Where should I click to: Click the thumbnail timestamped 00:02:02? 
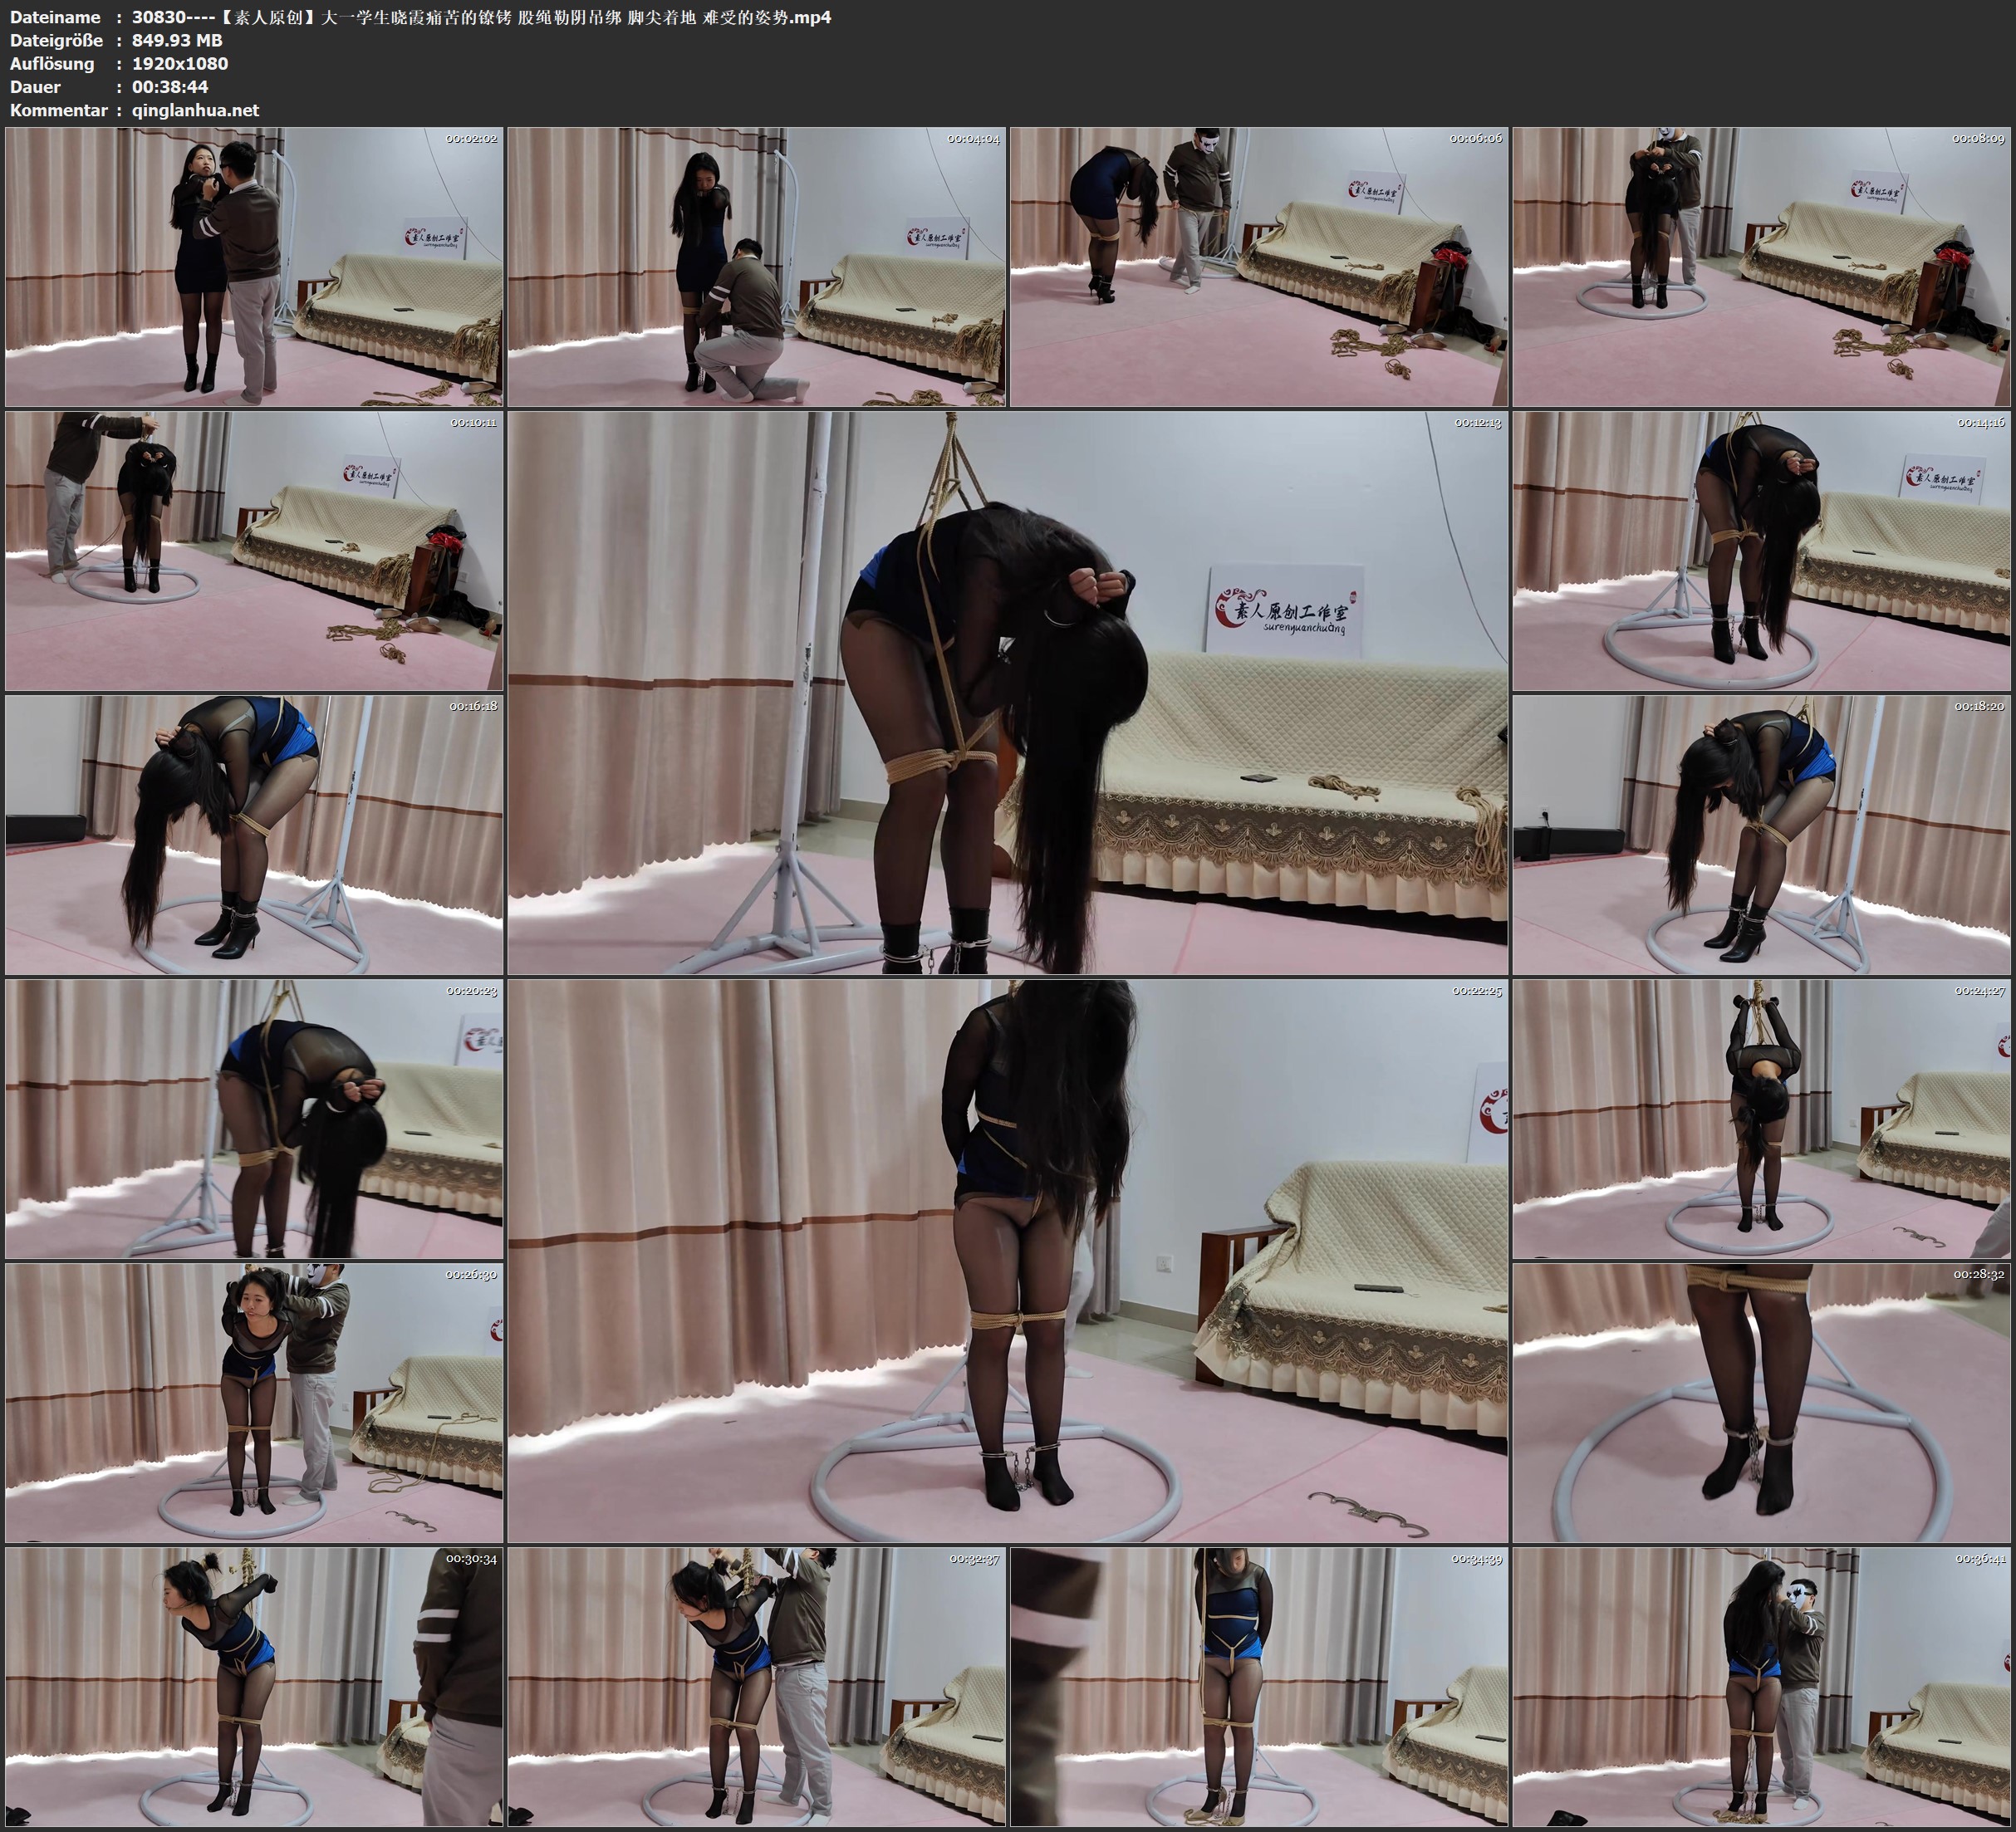coord(254,266)
